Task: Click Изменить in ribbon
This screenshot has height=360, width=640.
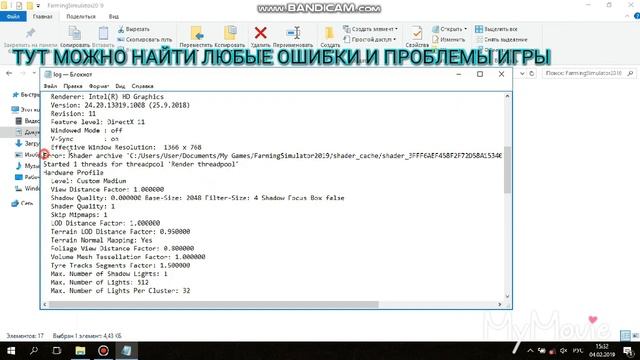Action: (449, 40)
